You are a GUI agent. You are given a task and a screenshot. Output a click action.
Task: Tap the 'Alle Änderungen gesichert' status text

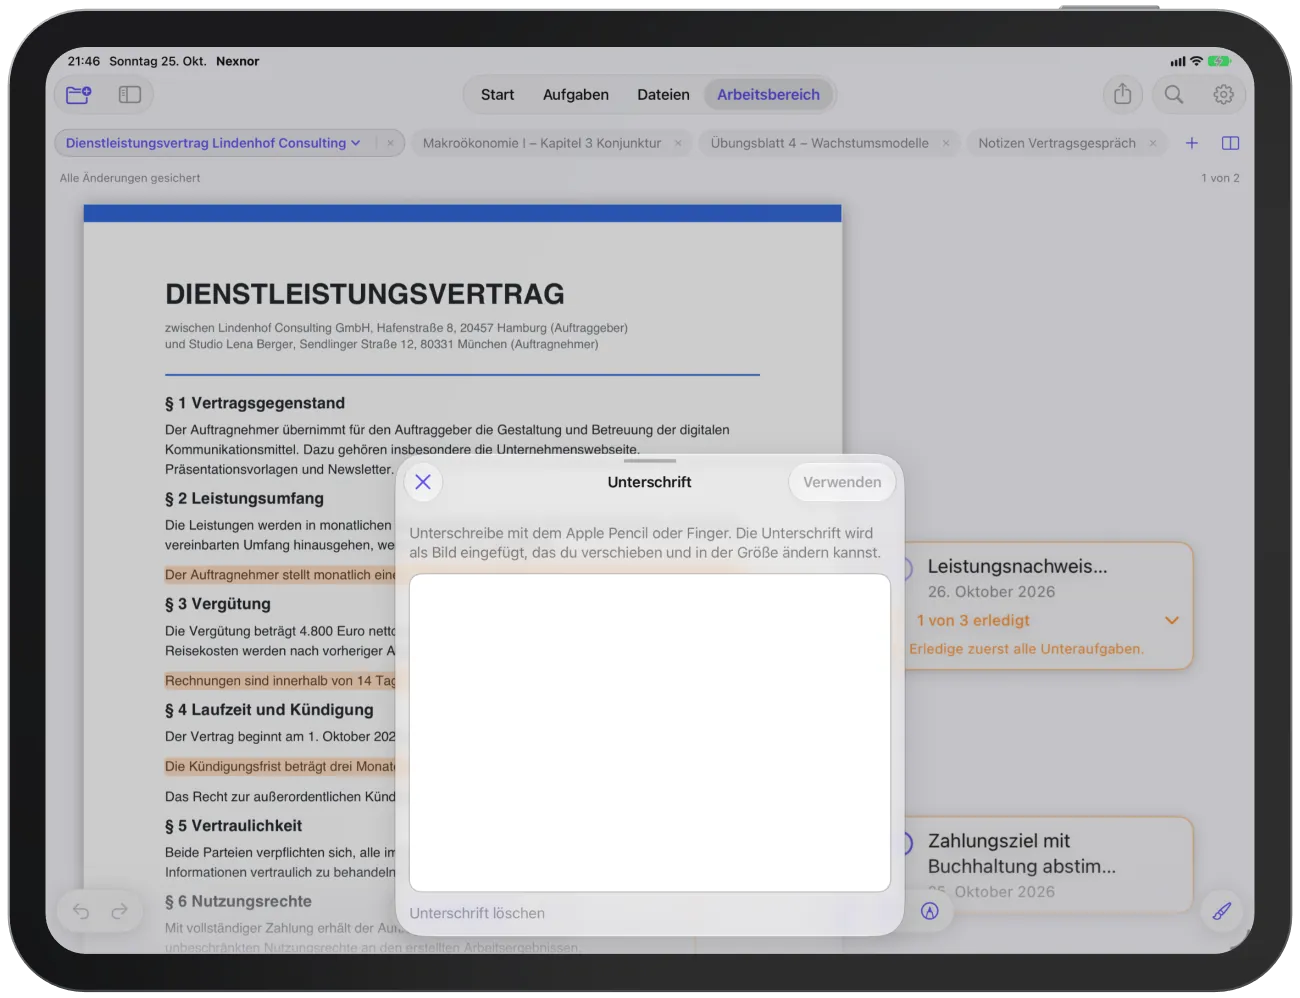tap(130, 178)
